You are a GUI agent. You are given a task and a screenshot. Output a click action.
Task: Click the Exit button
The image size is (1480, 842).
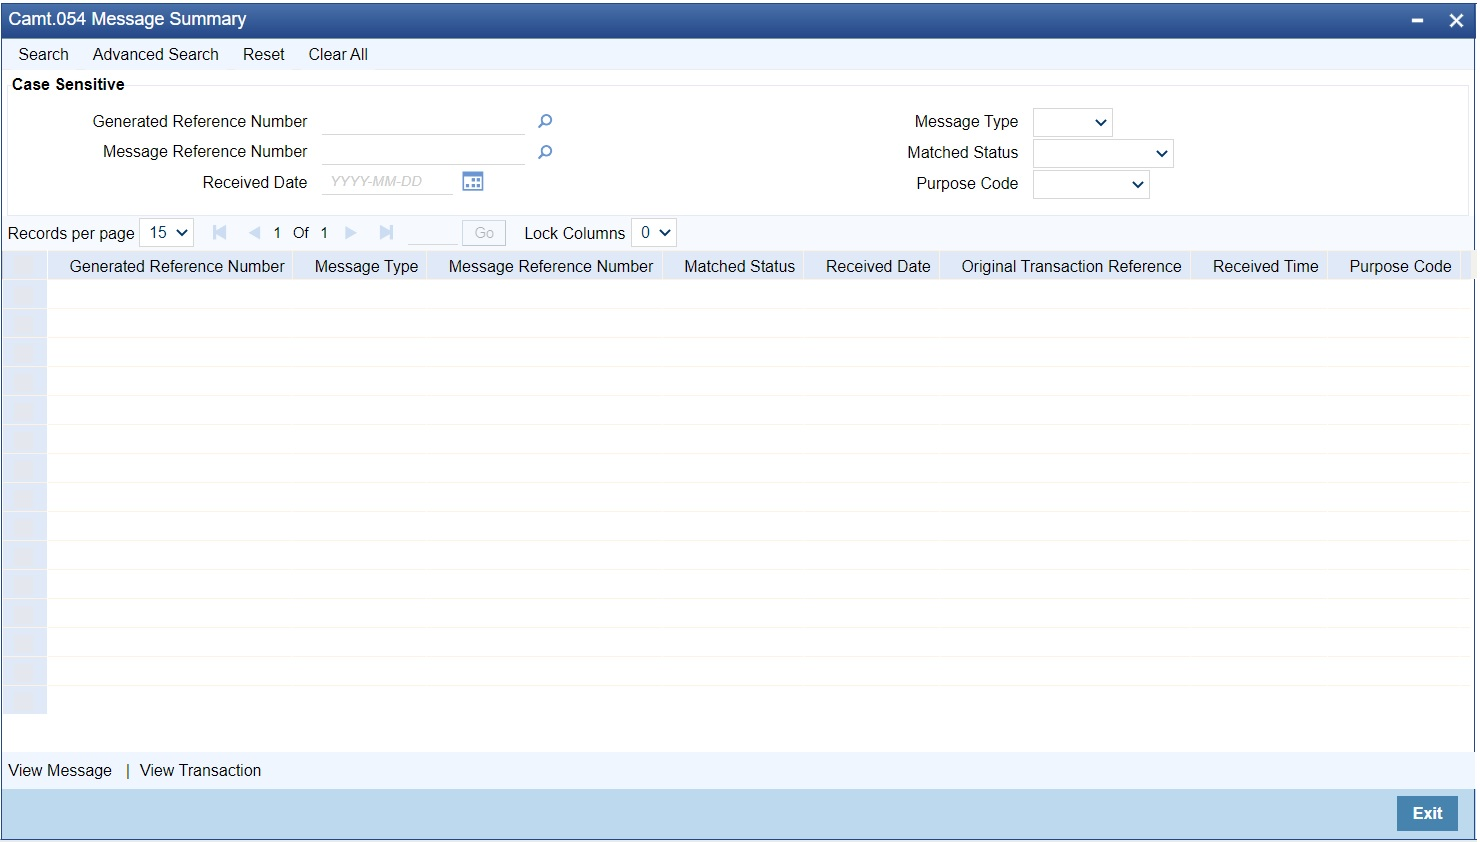pos(1427,814)
